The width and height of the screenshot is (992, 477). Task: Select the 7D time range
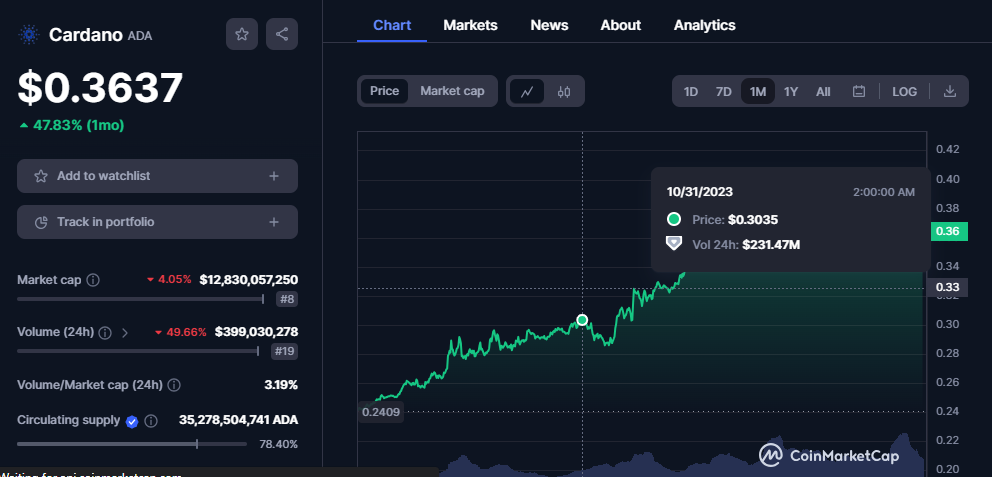(723, 91)
